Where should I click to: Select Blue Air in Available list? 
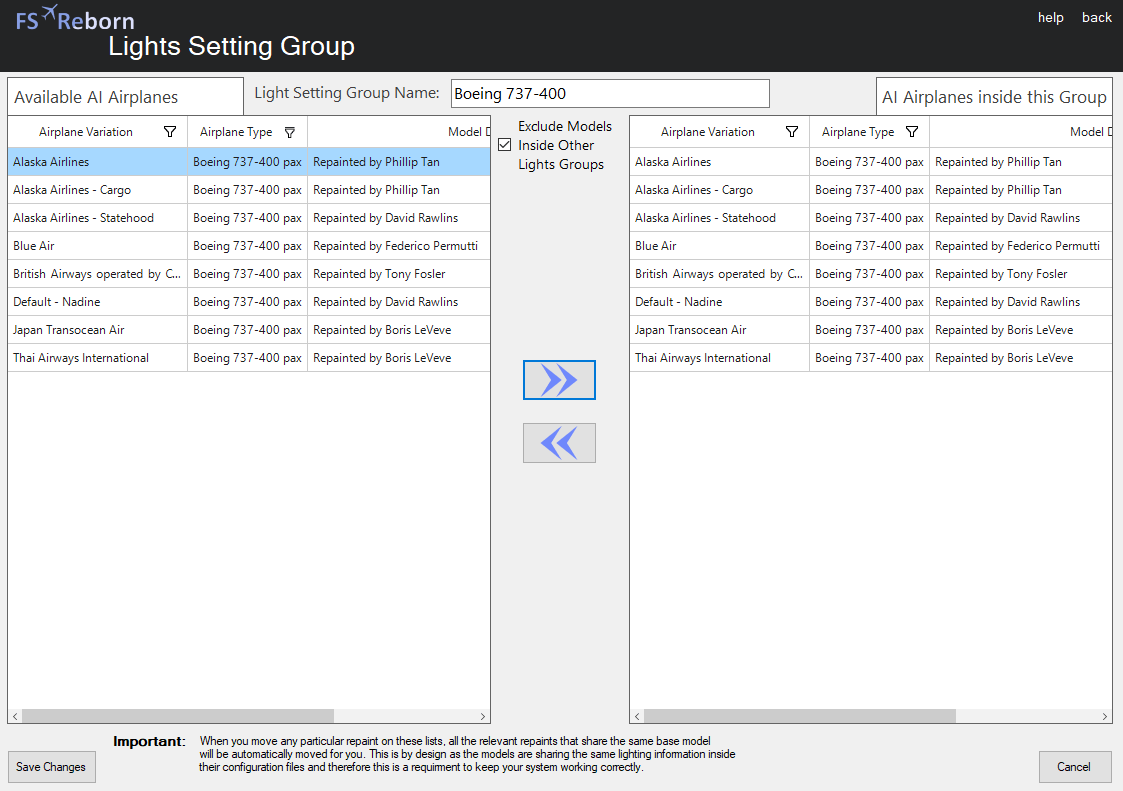pyautogui.click(x=249, y=246)
